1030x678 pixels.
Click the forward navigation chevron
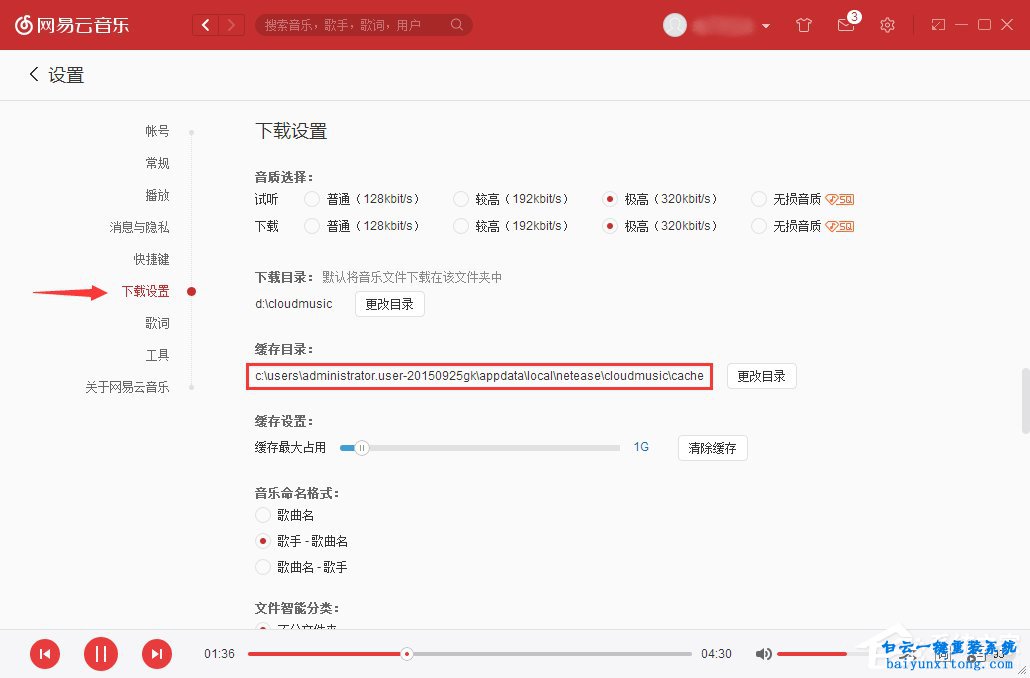(x=233, y=24)
